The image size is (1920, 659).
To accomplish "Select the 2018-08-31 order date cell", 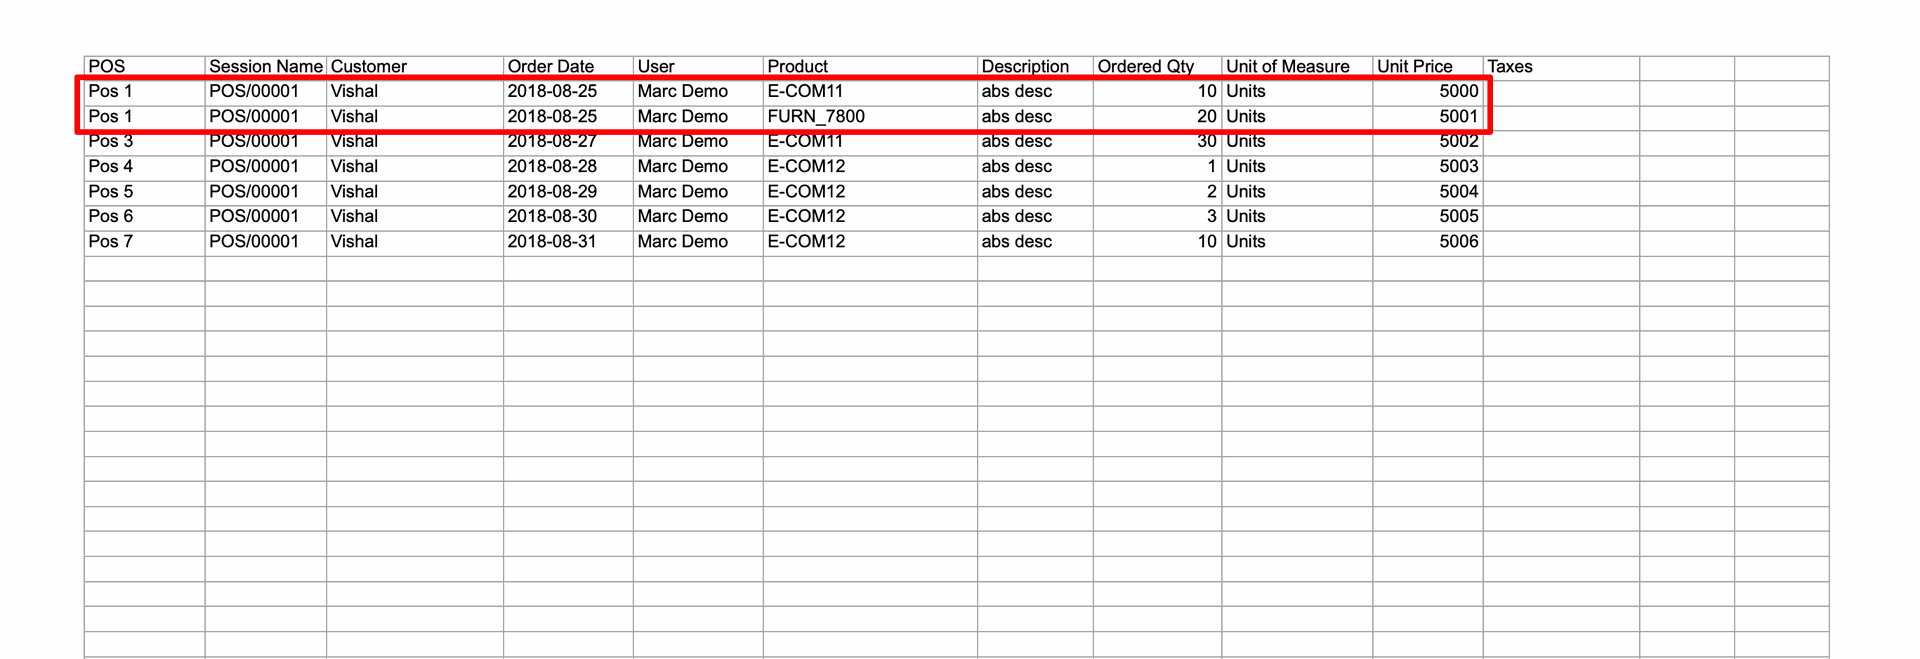I will click(x=568, y=242).
